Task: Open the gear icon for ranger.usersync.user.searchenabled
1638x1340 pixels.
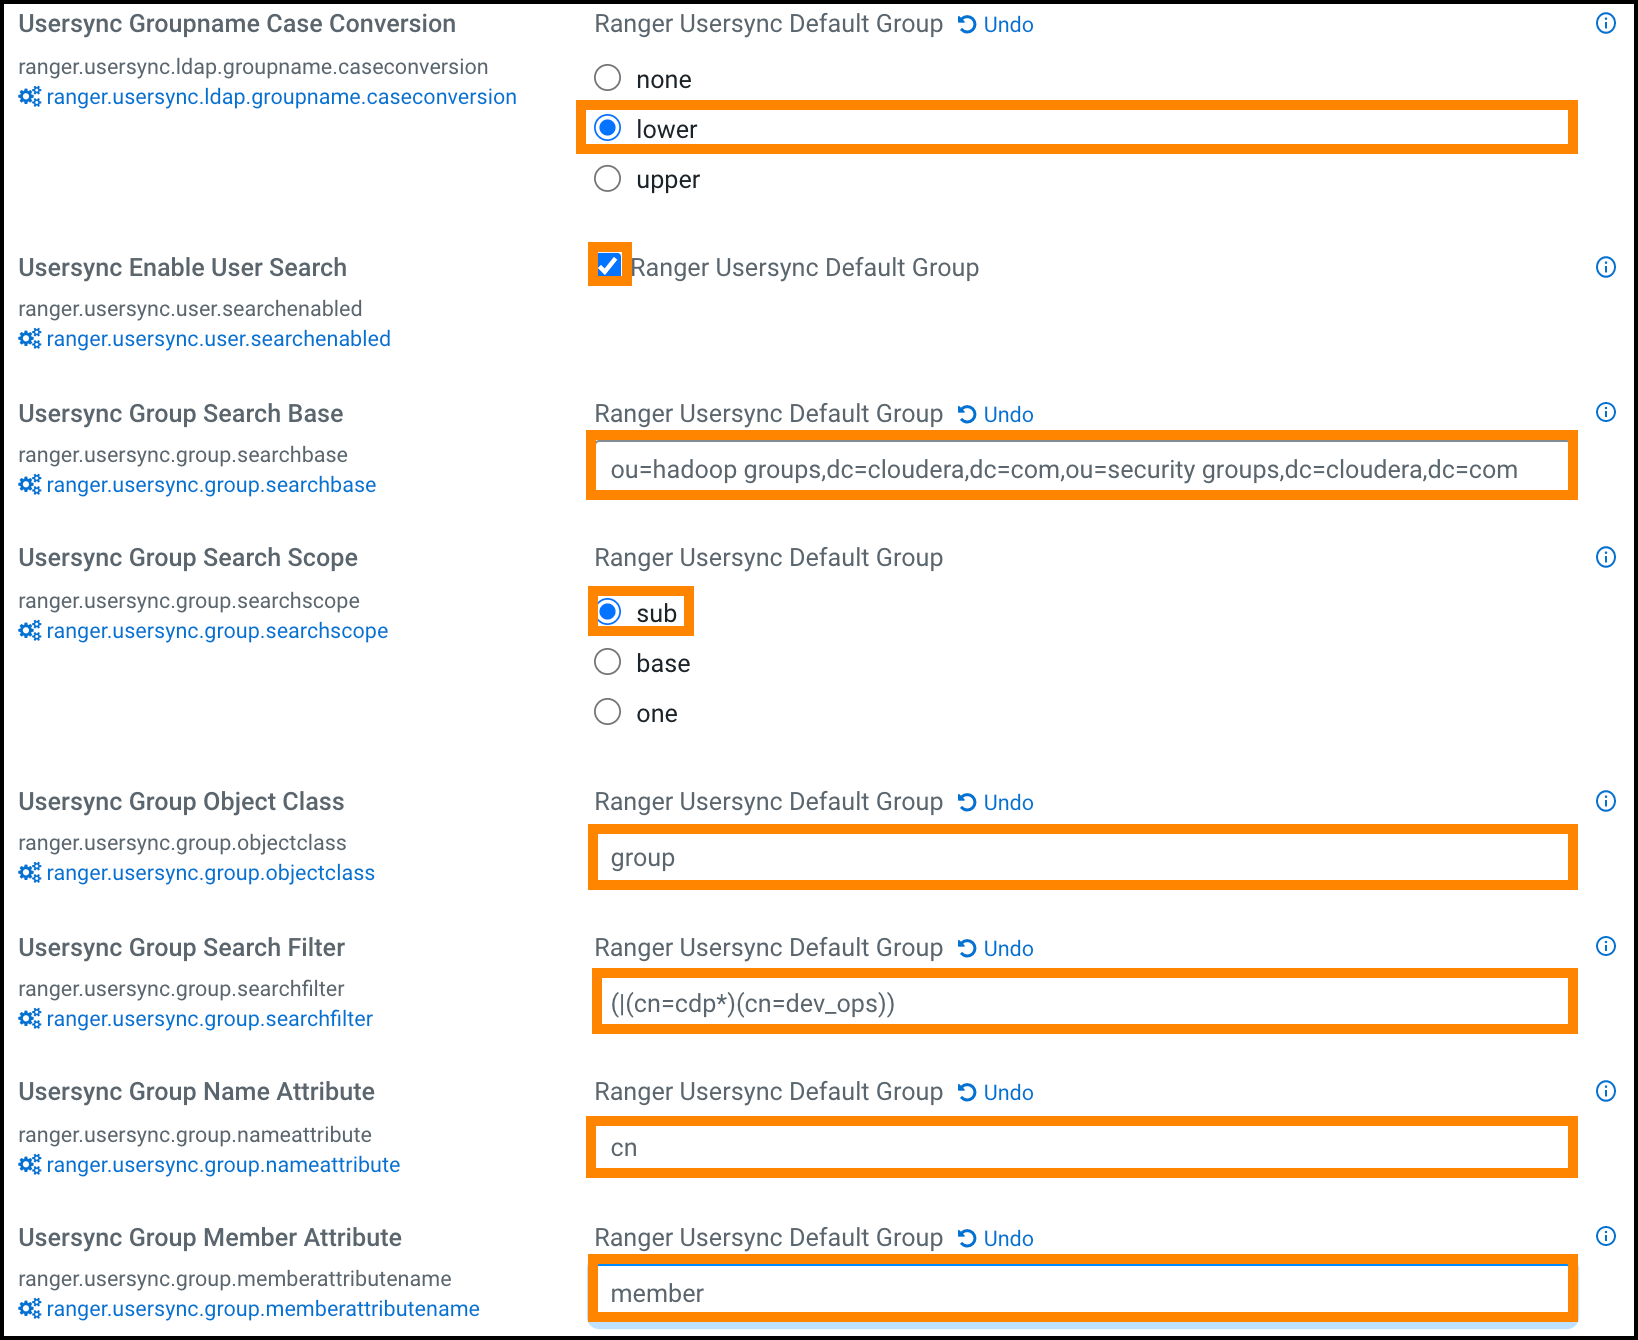Action: point(28,339)
